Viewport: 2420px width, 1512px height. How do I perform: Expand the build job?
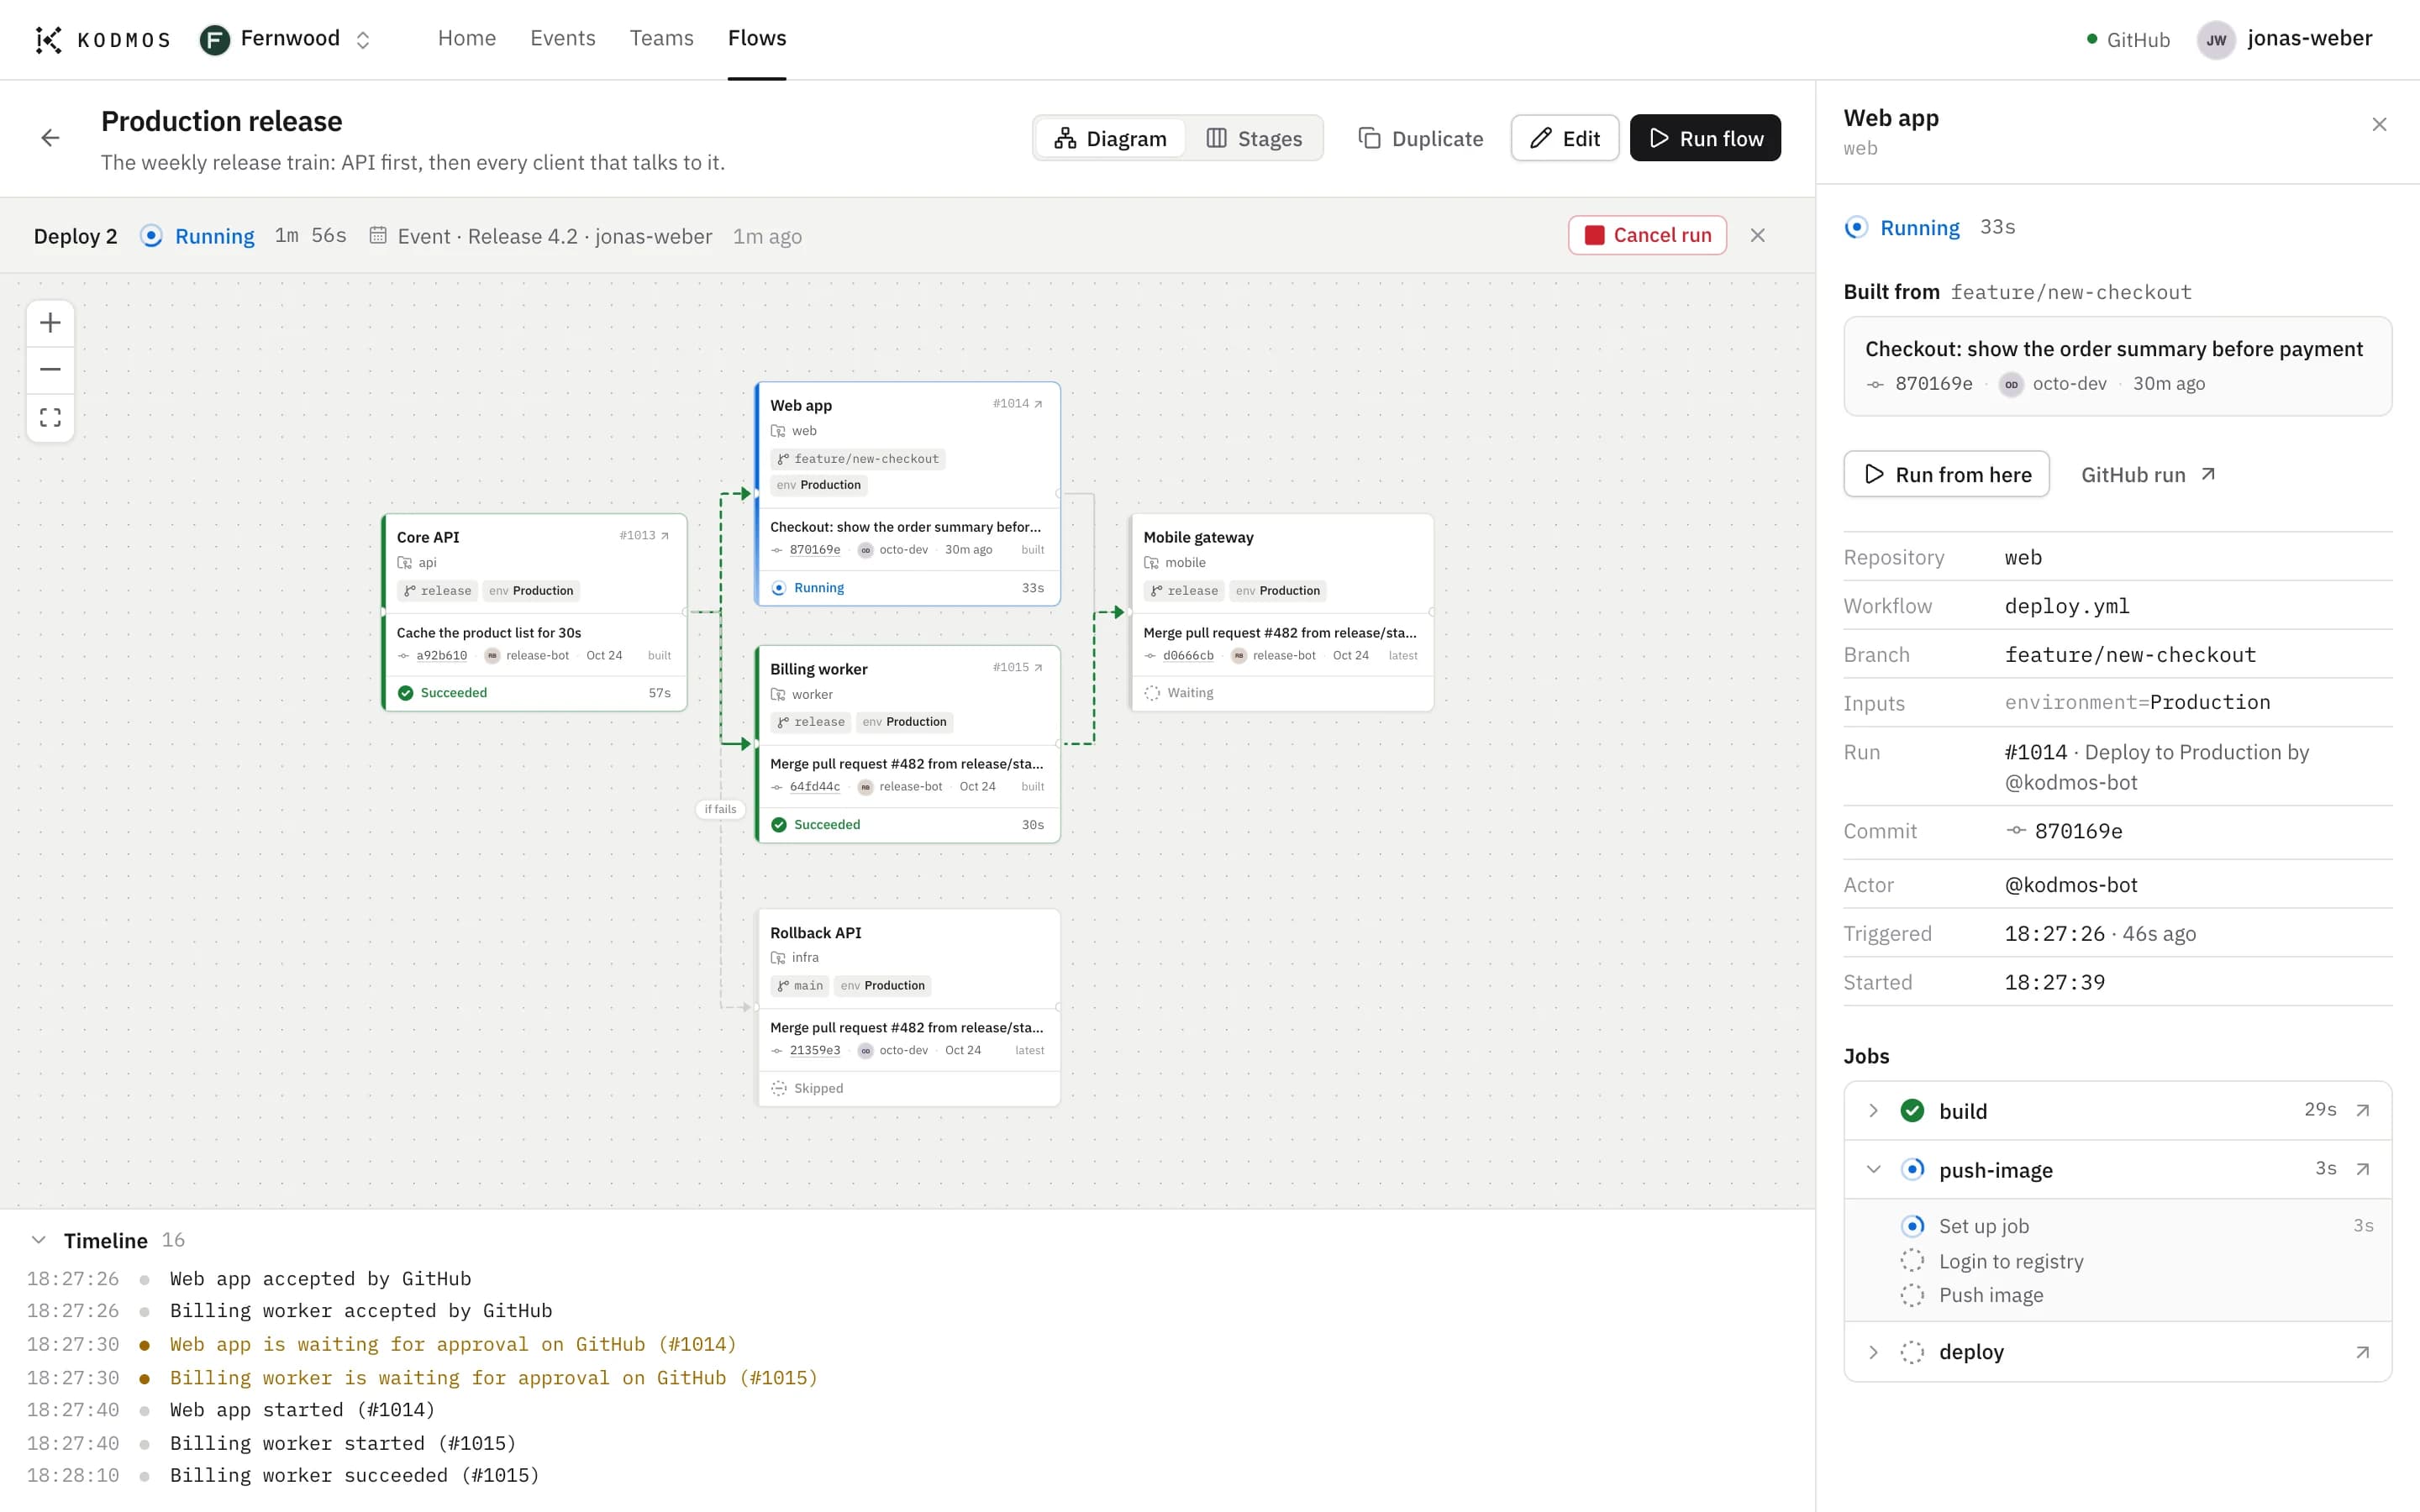tap(1873, 1111)
